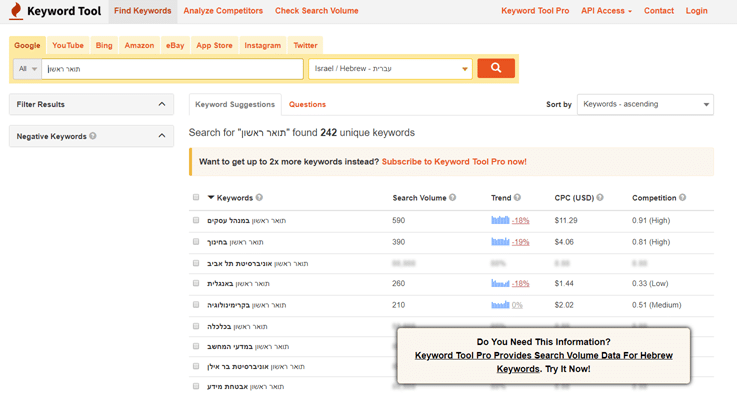Click trend chart in 260 volume row

coord(500,283)
